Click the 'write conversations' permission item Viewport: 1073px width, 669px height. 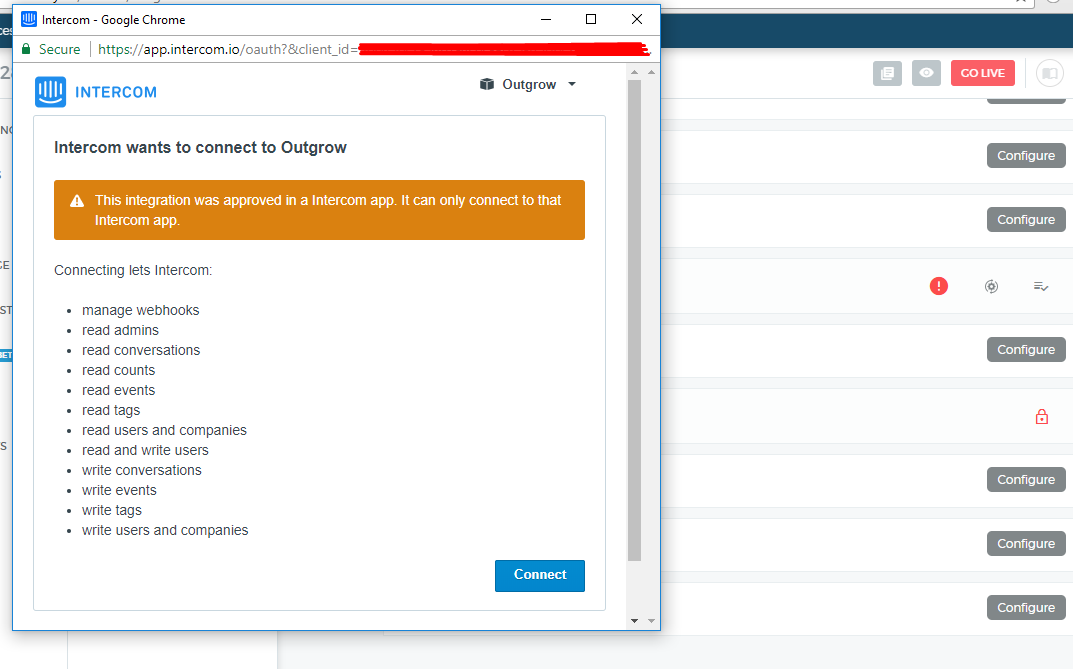pos(142,471)
